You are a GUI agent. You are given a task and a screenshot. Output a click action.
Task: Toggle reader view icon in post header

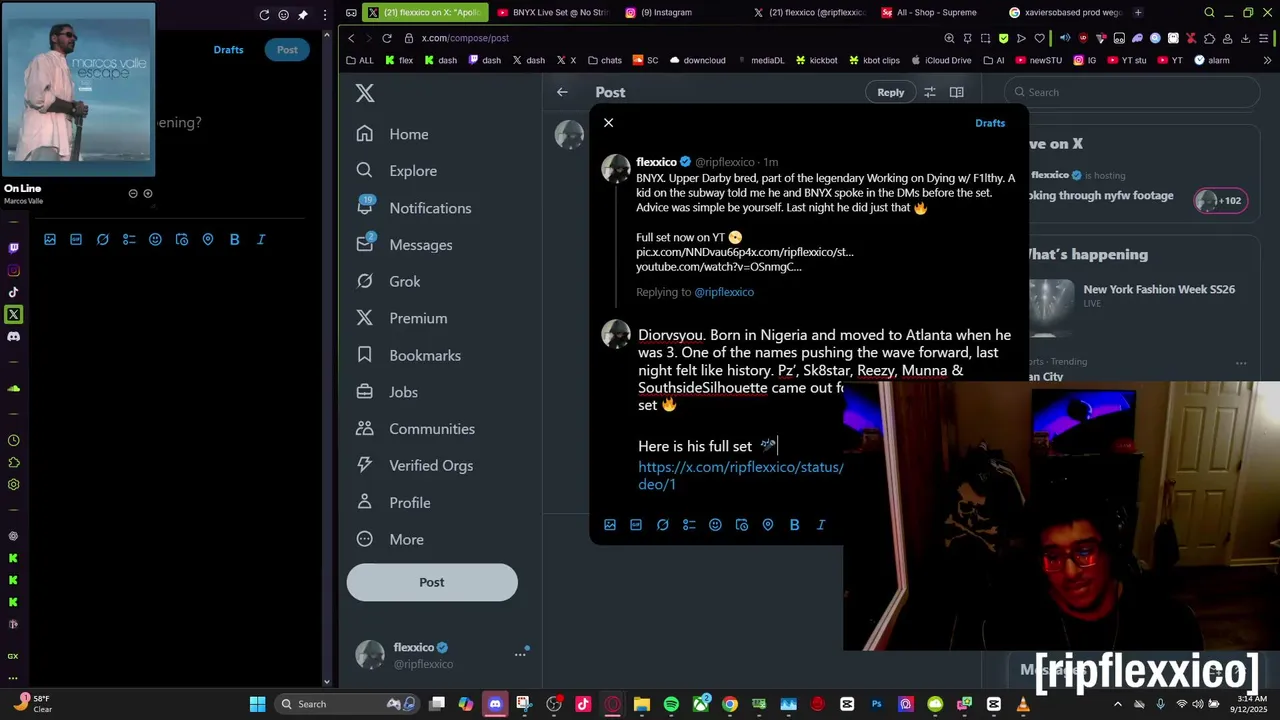coord(957,92)
